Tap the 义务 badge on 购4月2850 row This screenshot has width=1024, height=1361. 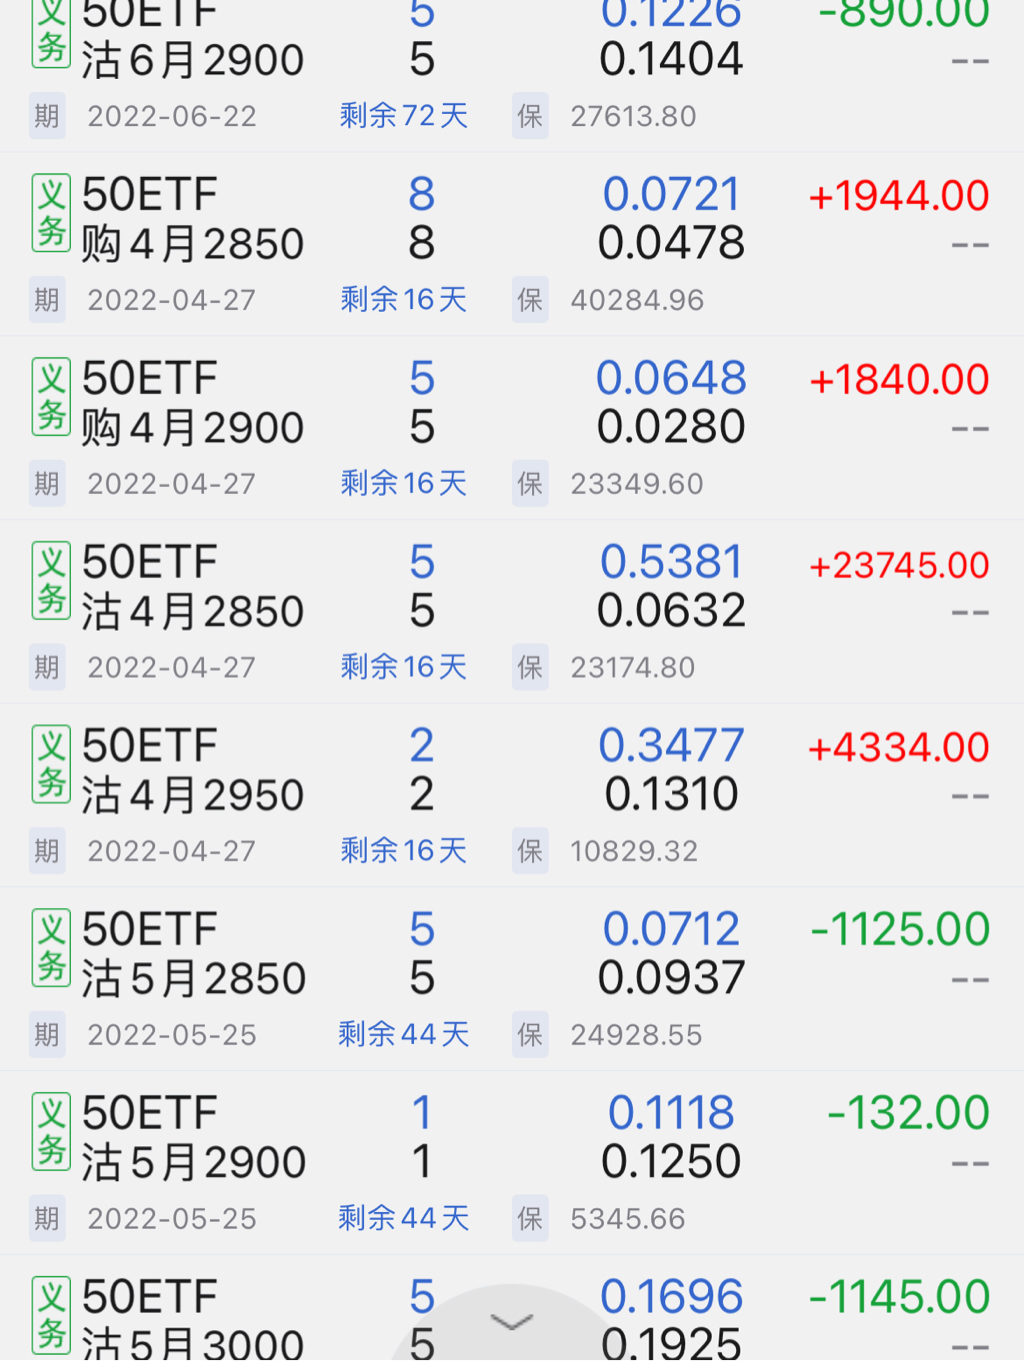click(51, 213)
